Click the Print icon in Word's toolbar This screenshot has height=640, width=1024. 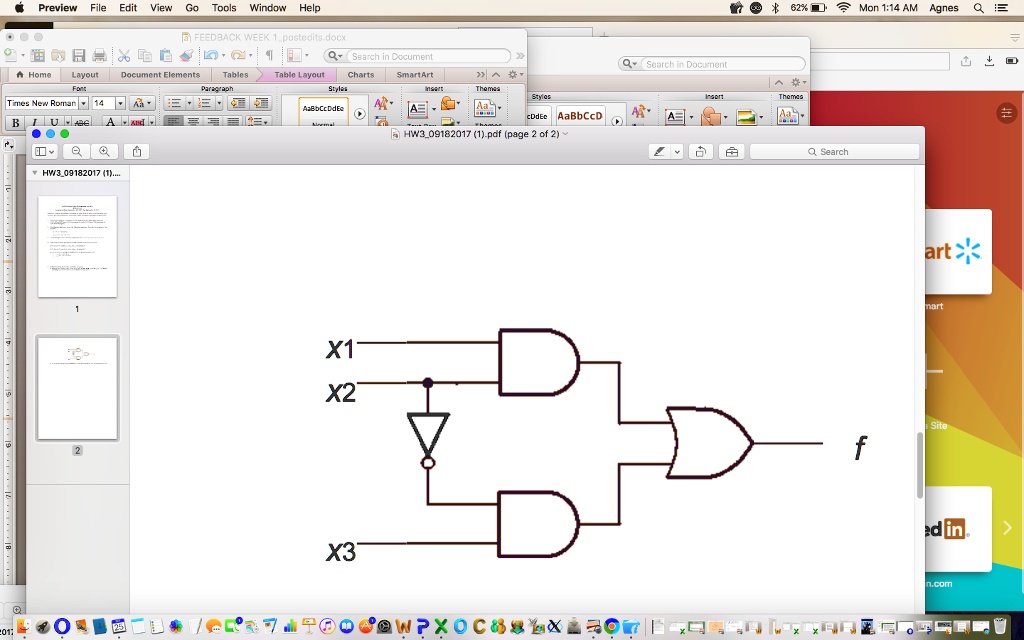click(99, 56)
